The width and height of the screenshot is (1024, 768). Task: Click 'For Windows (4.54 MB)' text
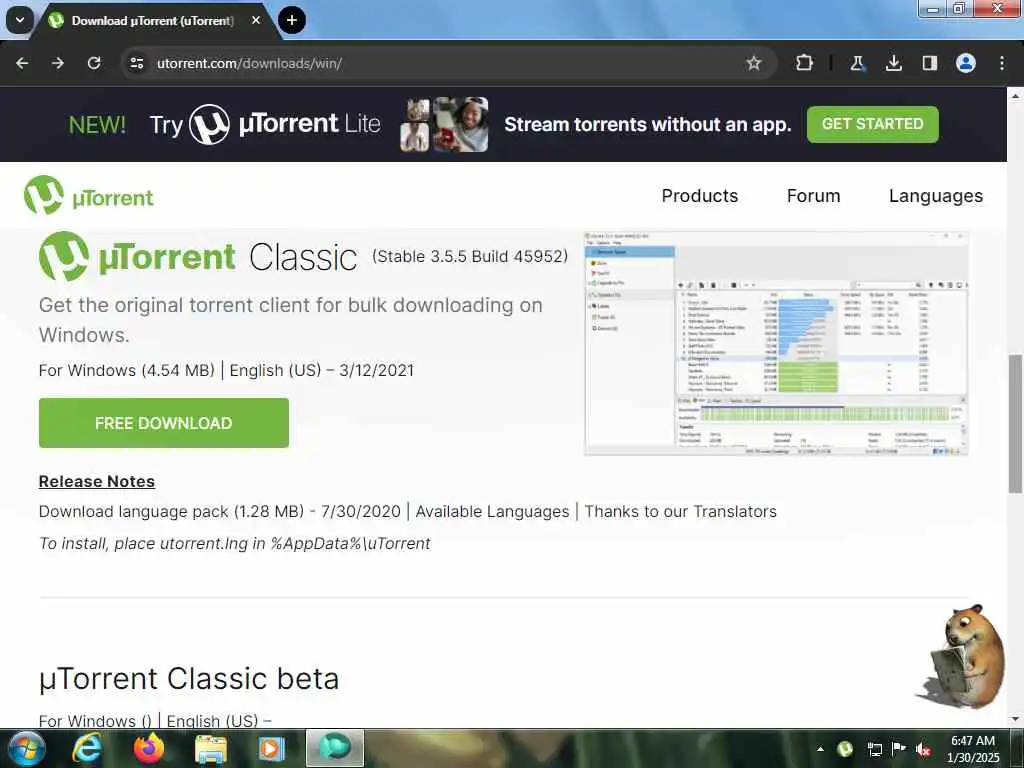(x=127, y=370)
